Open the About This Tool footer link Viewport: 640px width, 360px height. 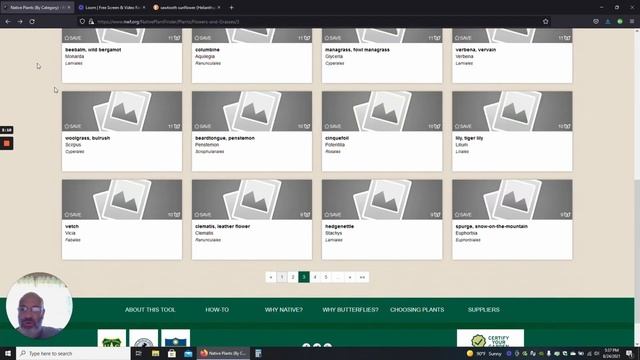click(150, 310)
